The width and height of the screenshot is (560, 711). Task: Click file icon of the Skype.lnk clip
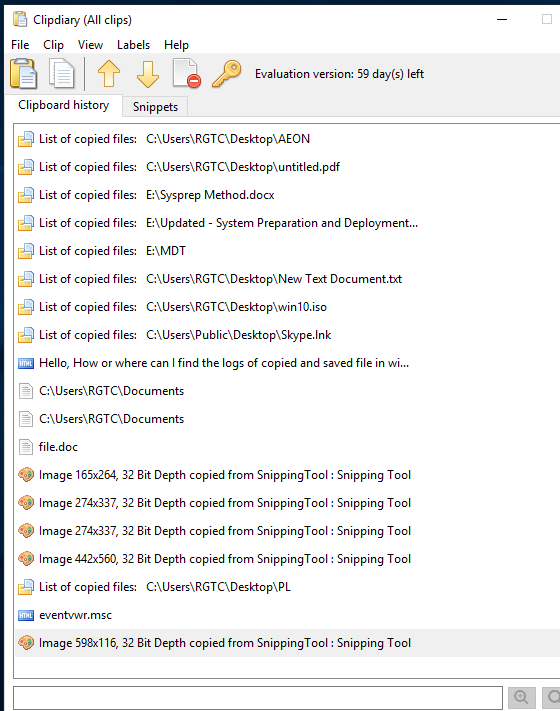26,336
